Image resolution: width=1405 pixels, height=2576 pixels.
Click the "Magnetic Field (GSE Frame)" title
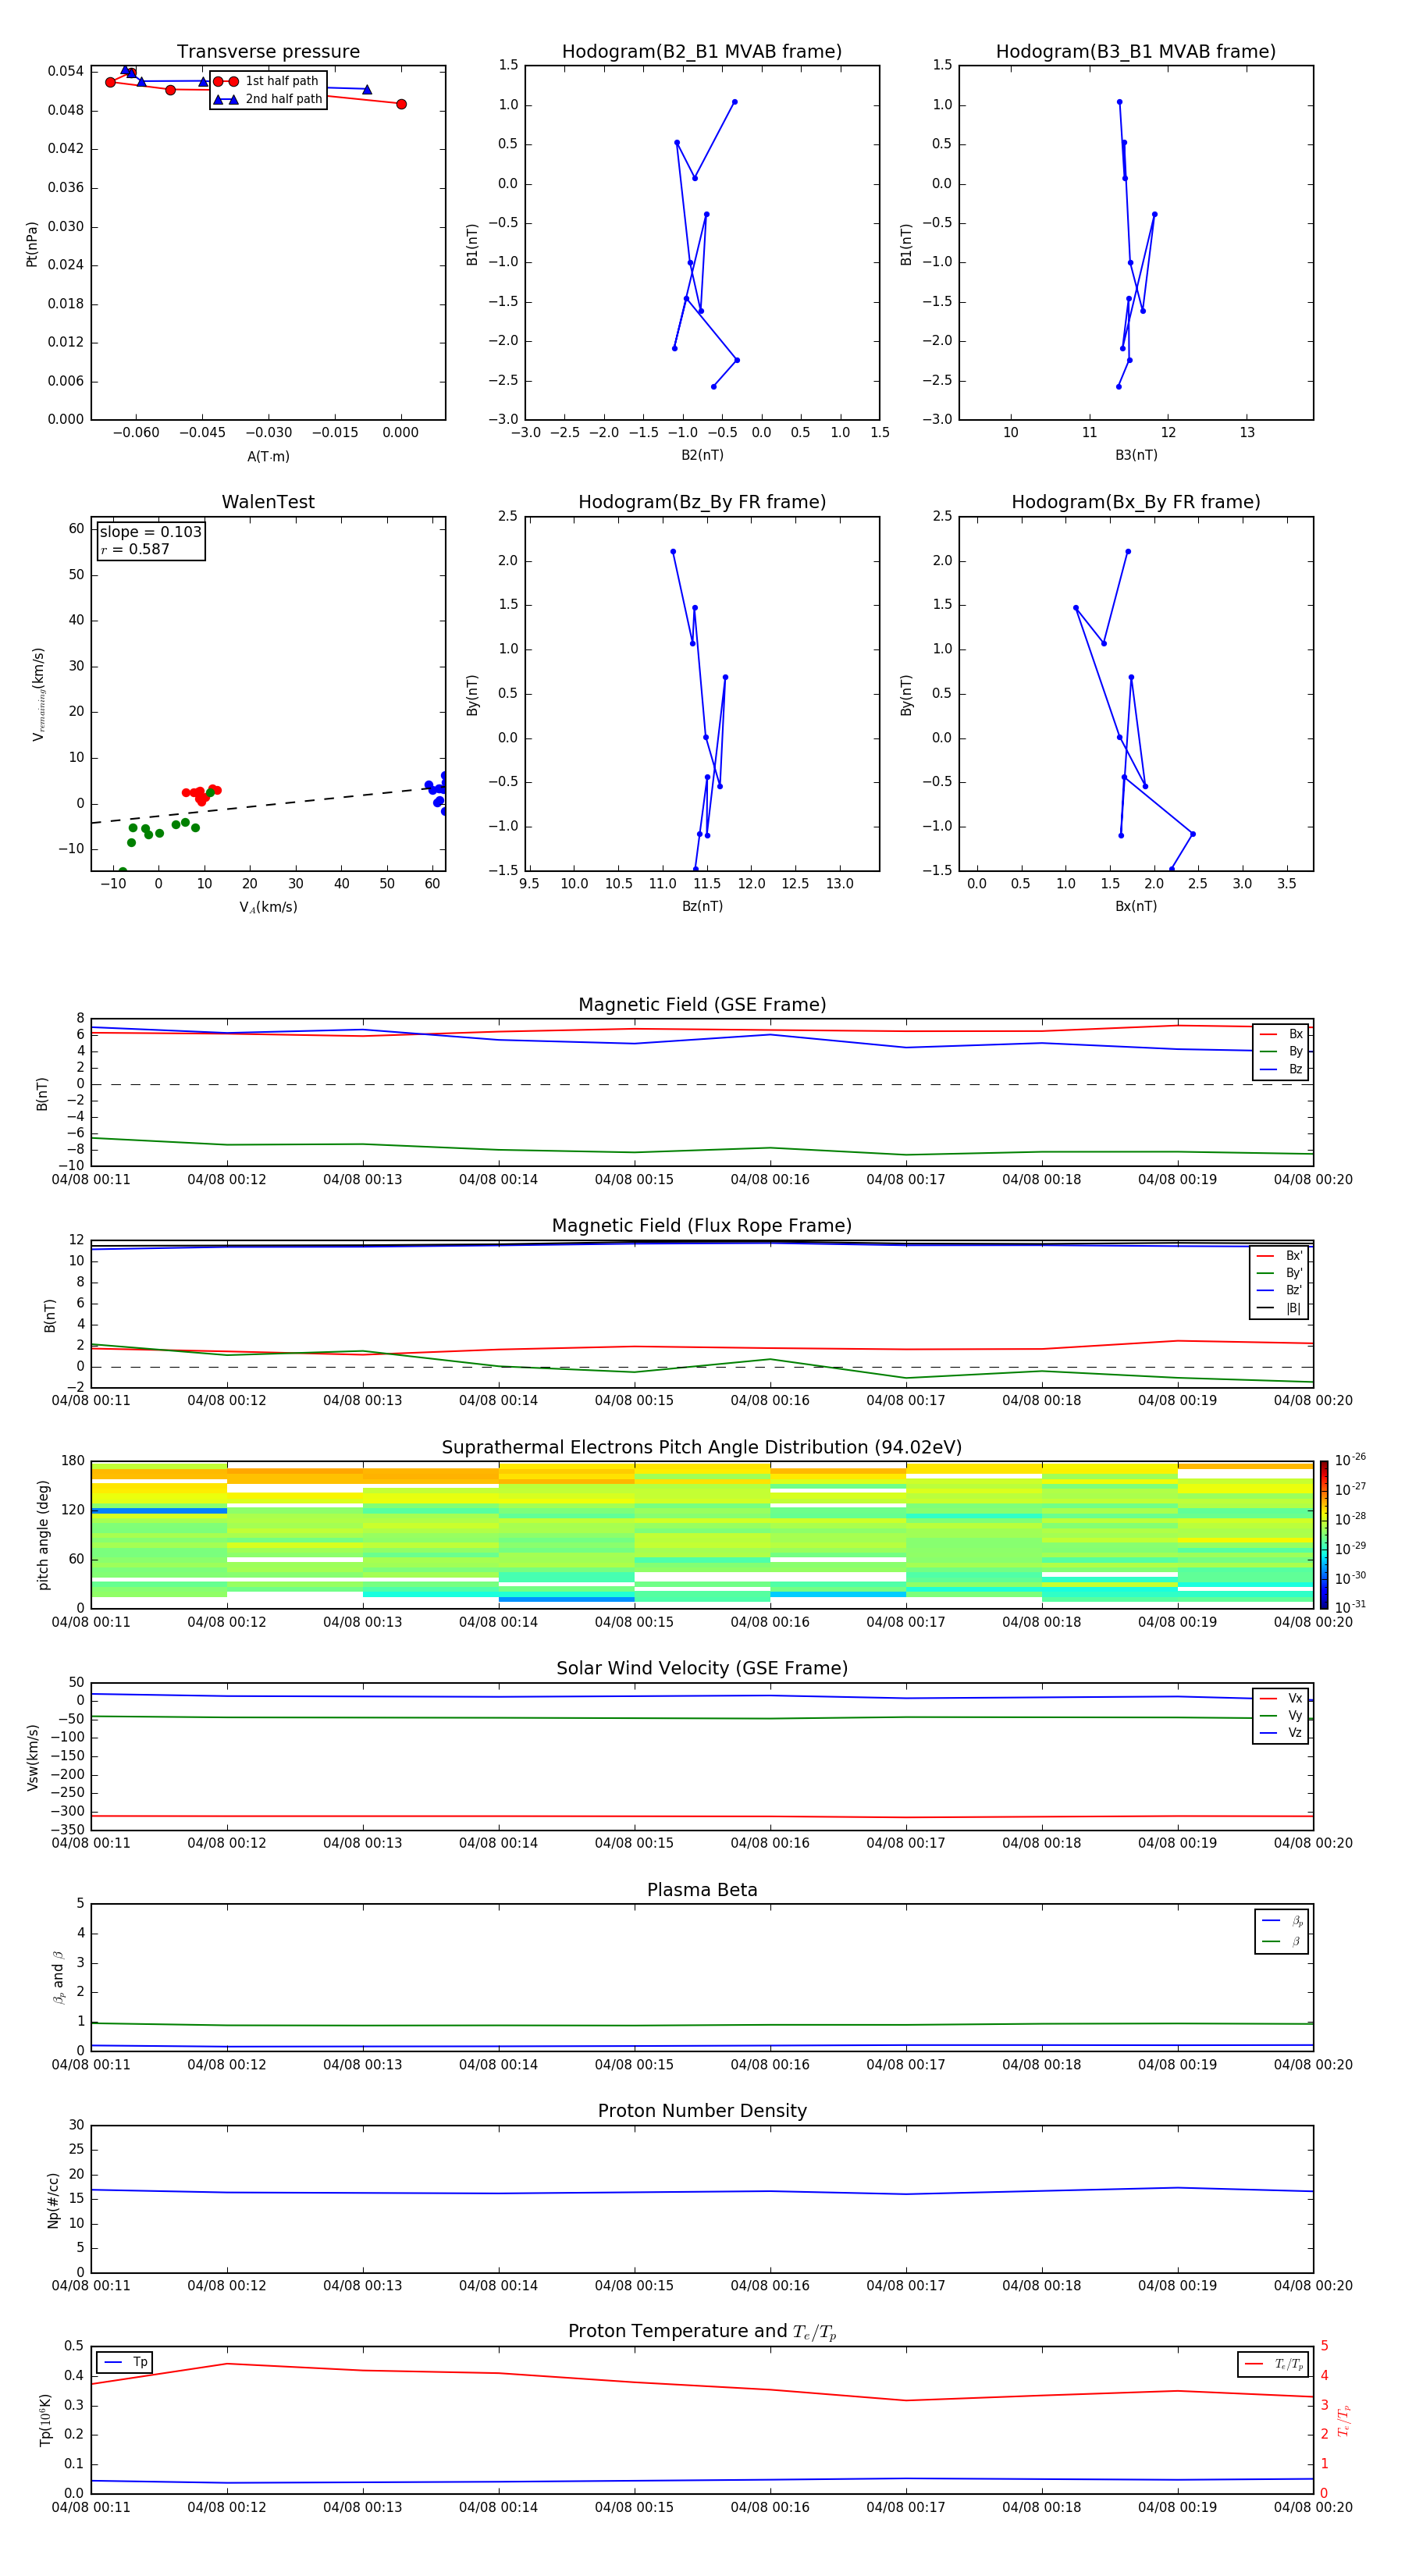(702, 1005)
